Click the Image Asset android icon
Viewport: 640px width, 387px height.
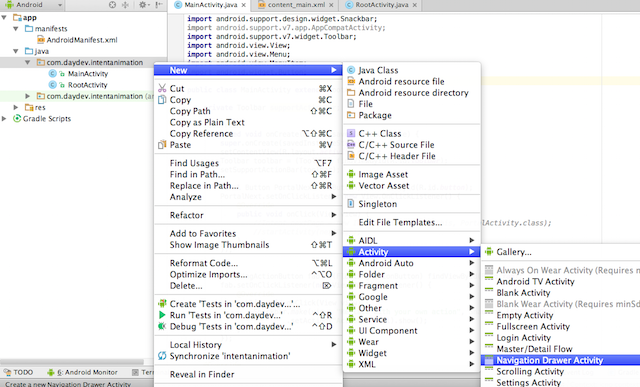(351, 174)
